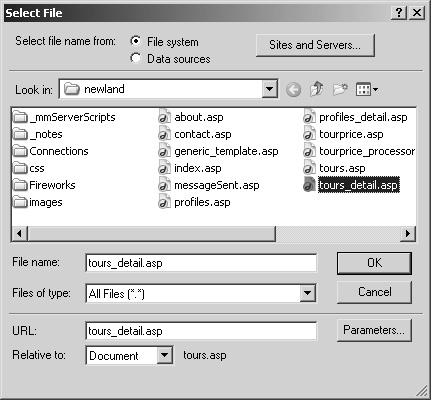
Task: Open the Relative to Document dropdown
Action: [x=164, y=355]
